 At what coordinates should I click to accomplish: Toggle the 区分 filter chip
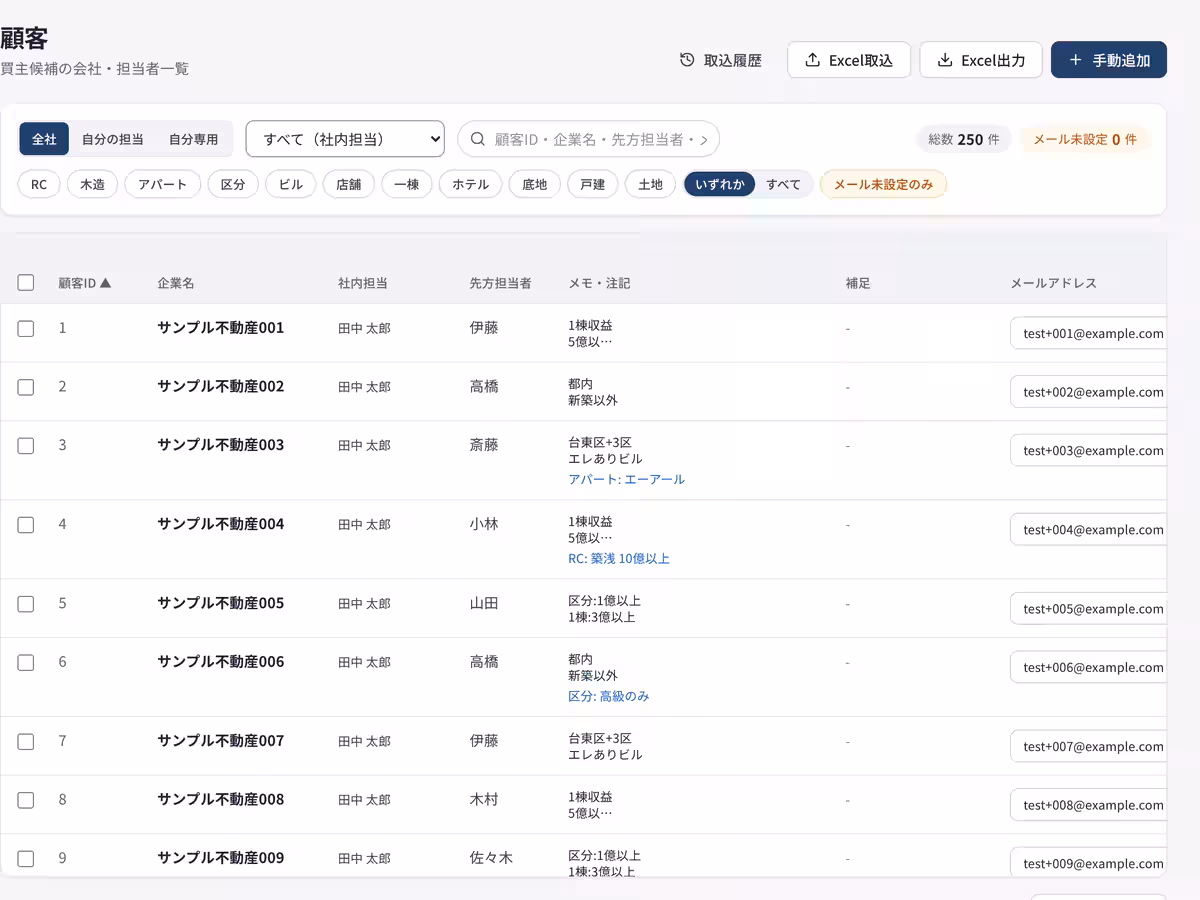233,184
